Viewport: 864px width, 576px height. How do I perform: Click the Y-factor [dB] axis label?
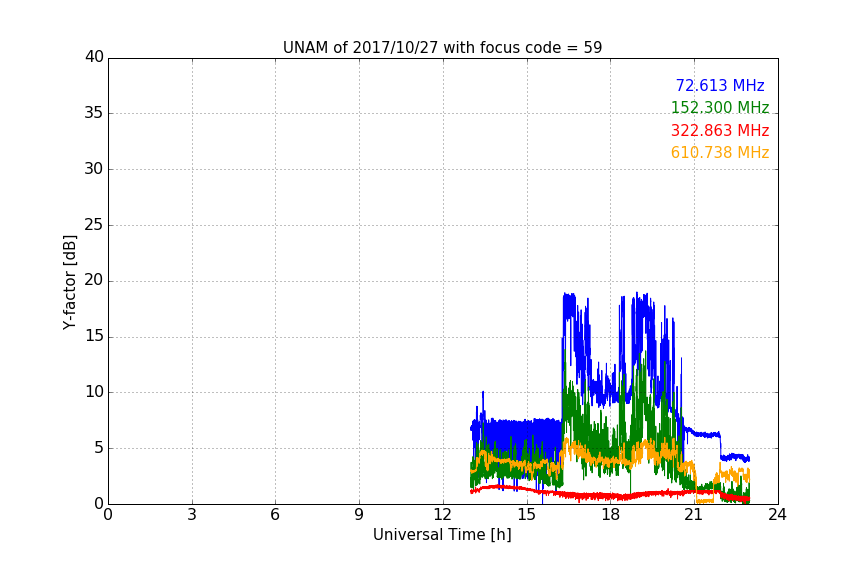69,282
